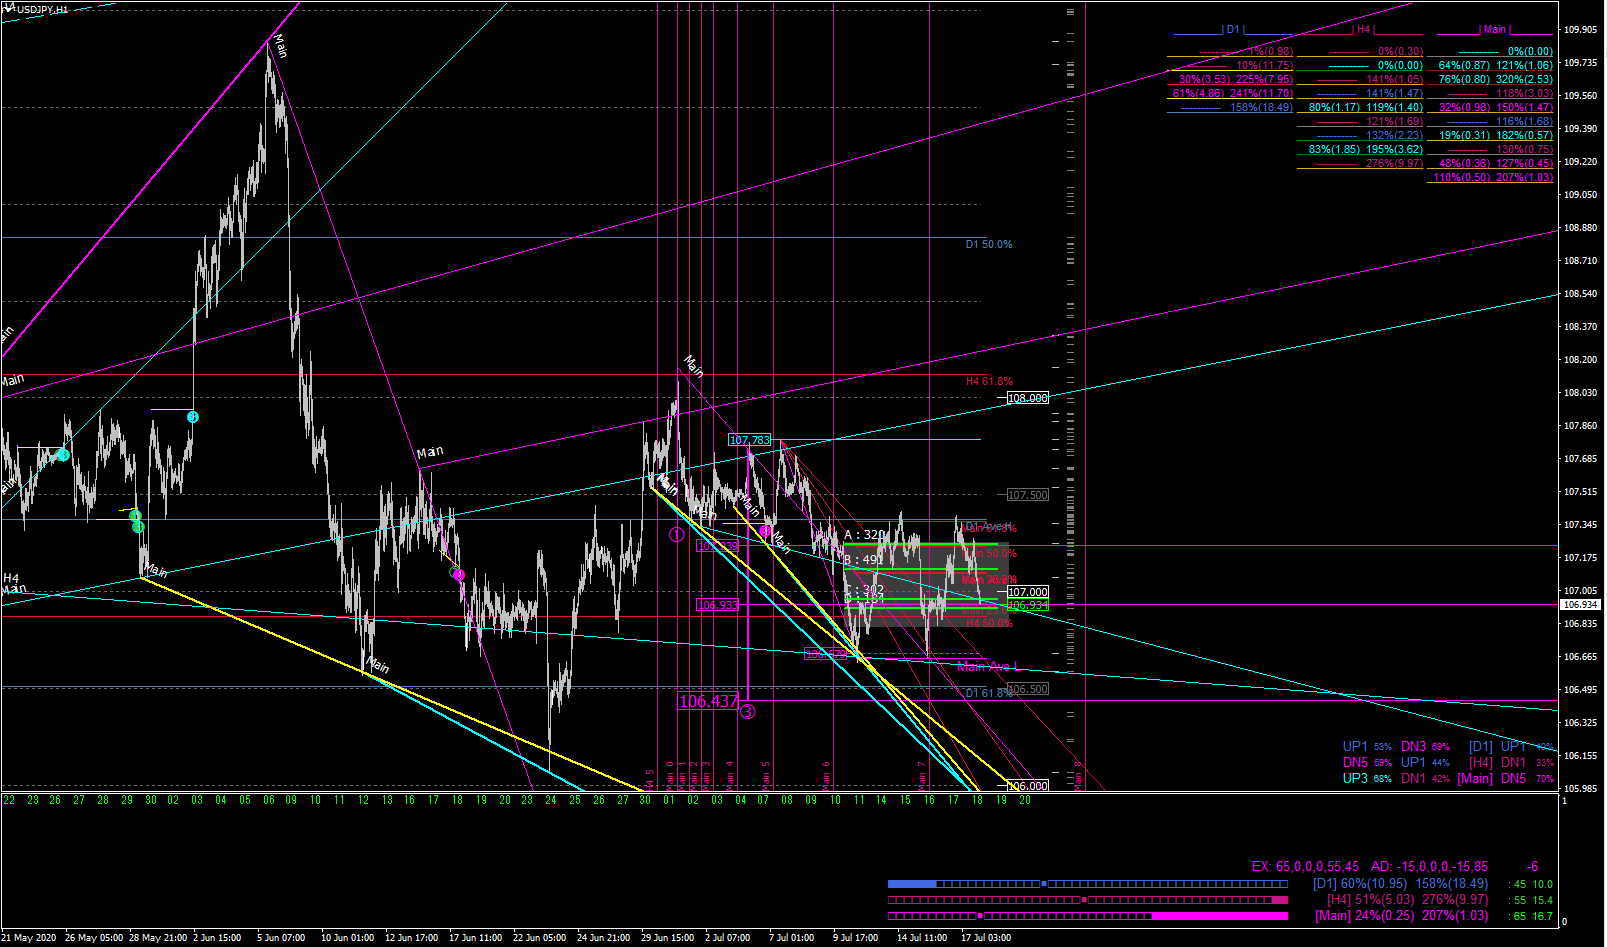
Task: Click the 141%(1.05) value in H4 column
Action: (1394, 80)
